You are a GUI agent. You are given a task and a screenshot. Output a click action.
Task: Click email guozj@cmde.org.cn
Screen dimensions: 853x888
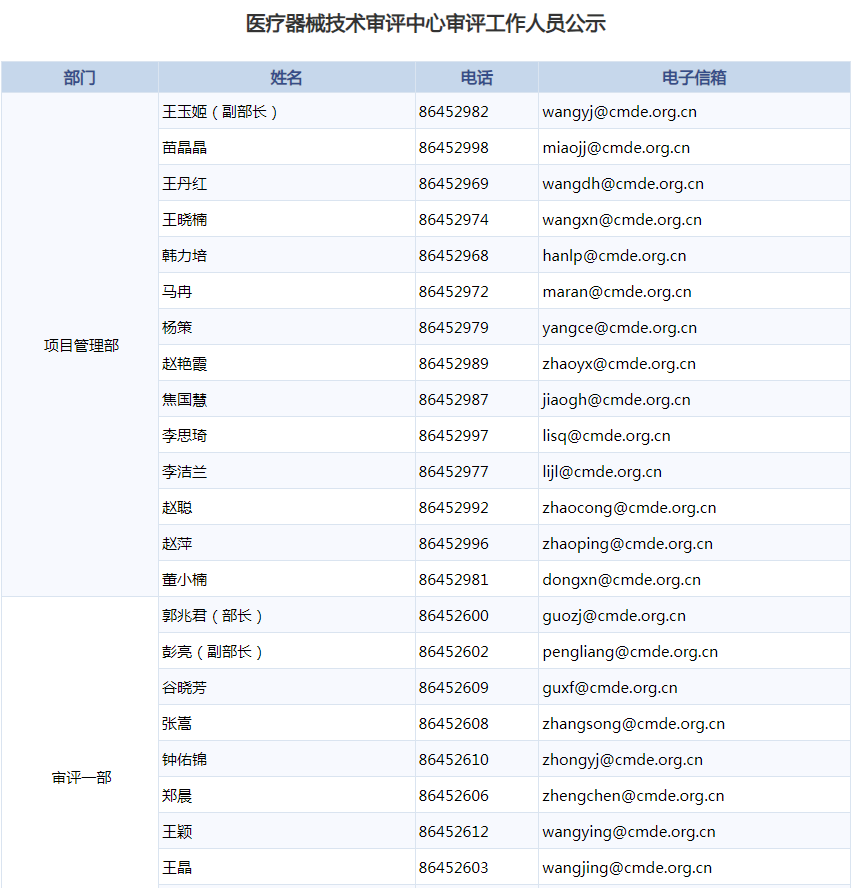coord(614,616)
